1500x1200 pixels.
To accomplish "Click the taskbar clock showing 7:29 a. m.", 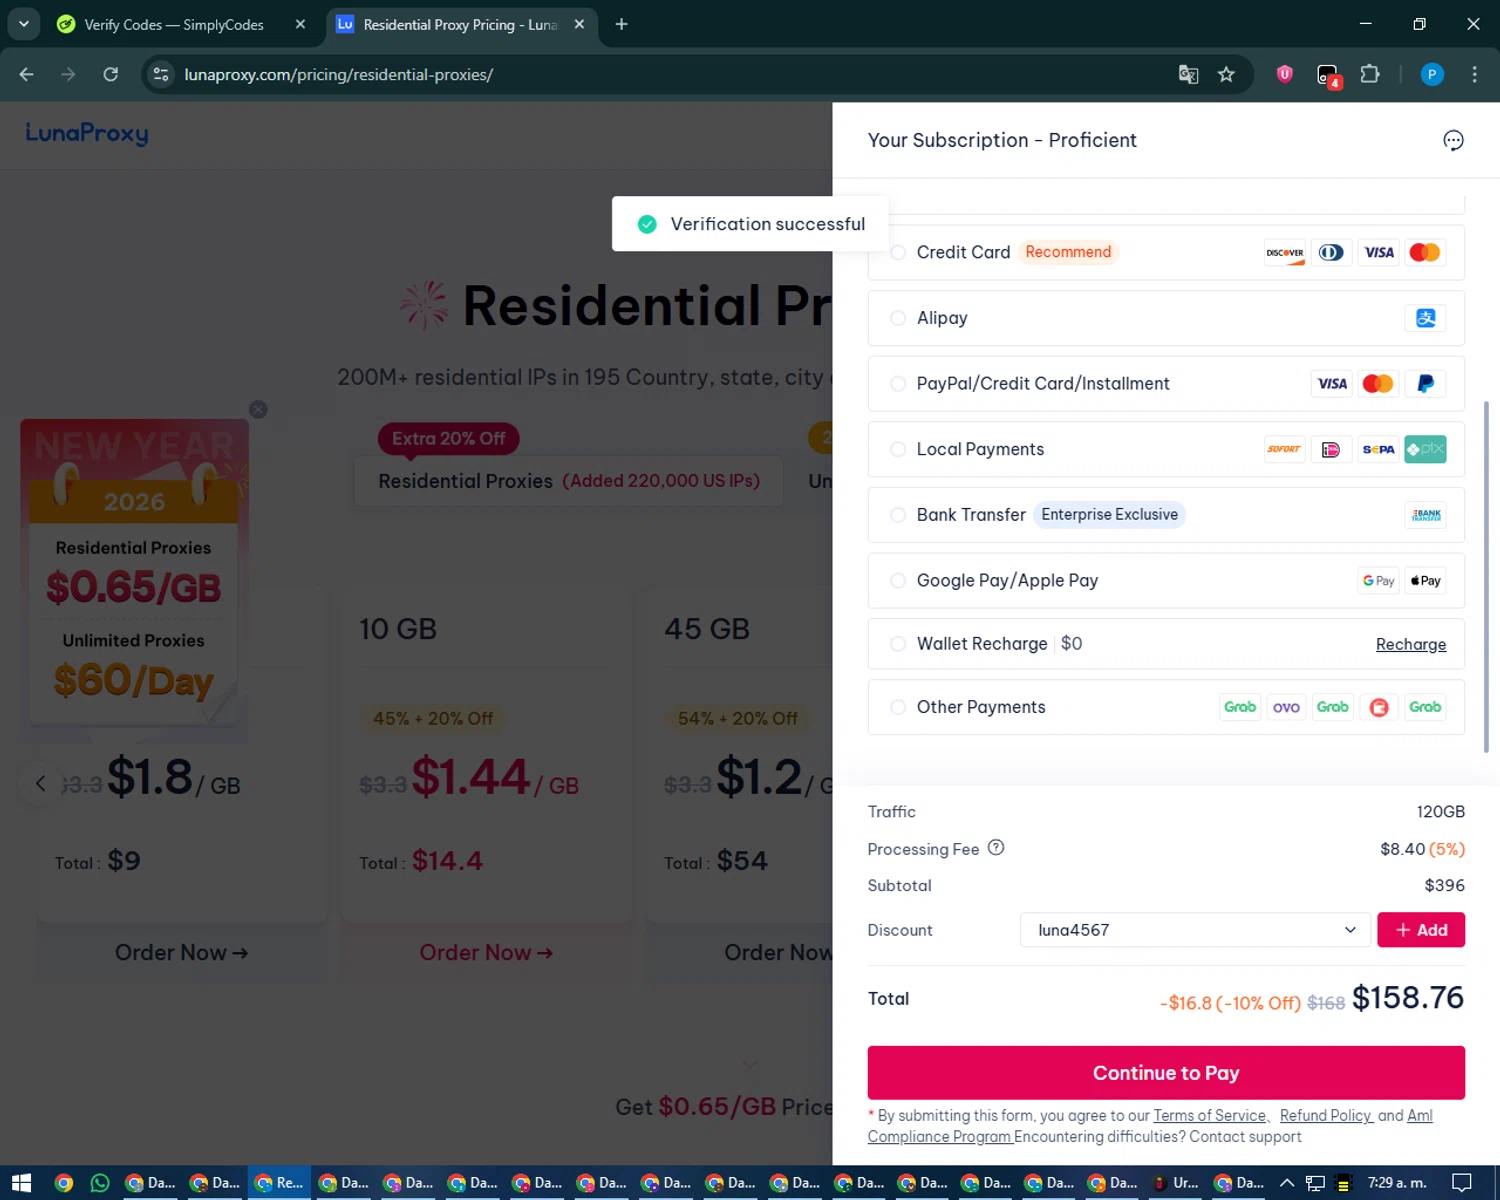I will (1397, 1183).
